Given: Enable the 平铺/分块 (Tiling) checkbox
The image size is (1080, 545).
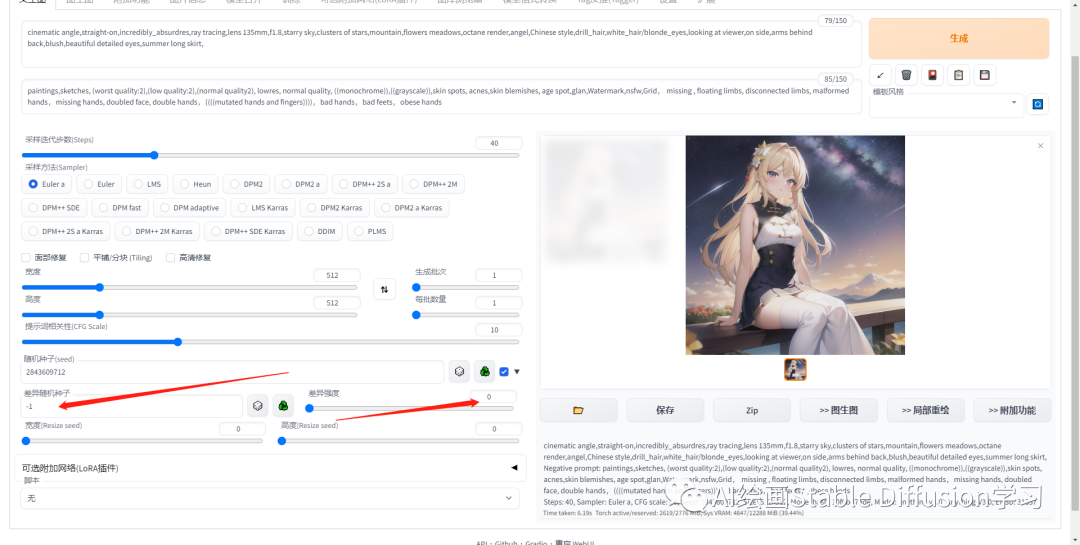Looking at the screenshot, I should coord(85,258).
